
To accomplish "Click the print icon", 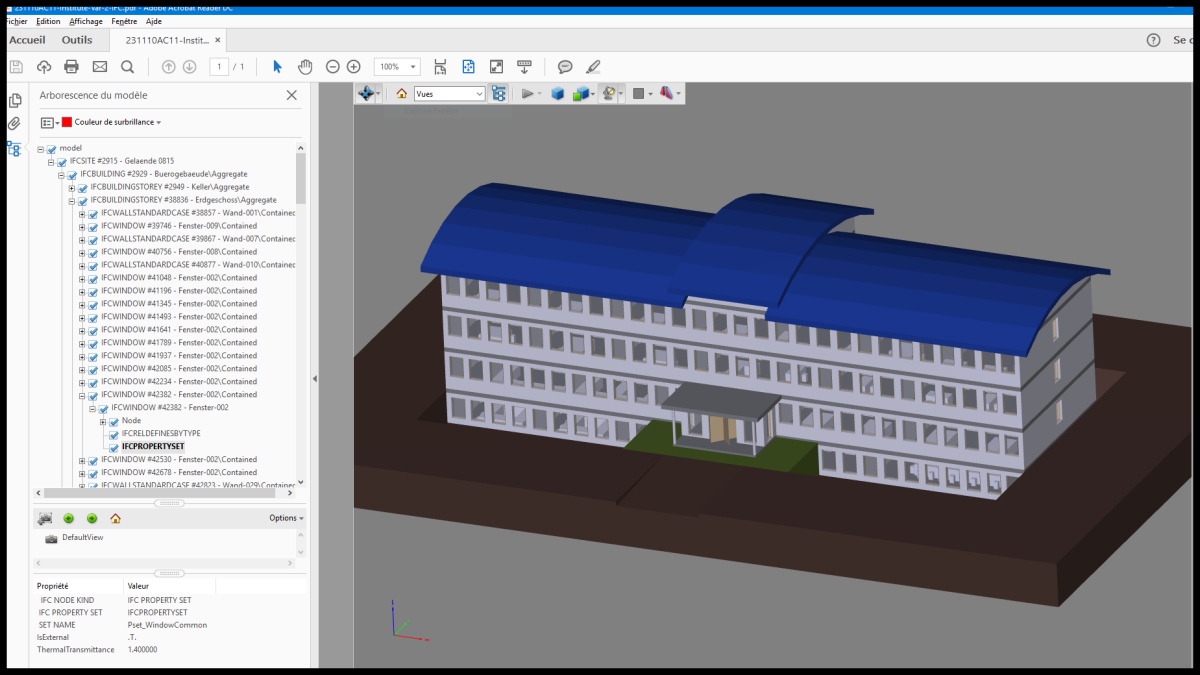I will [x=71, y=67].
